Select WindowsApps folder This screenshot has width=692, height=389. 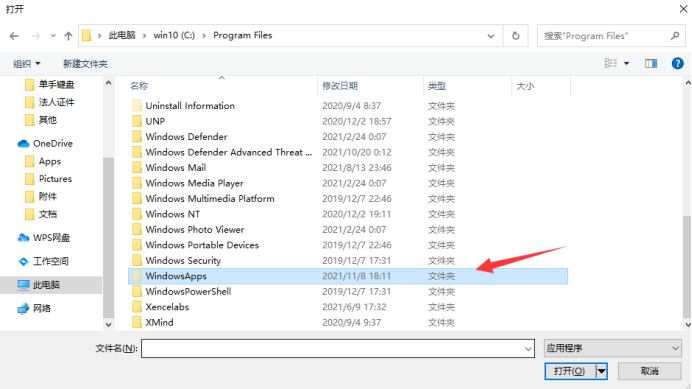click(x=348, y=276)
